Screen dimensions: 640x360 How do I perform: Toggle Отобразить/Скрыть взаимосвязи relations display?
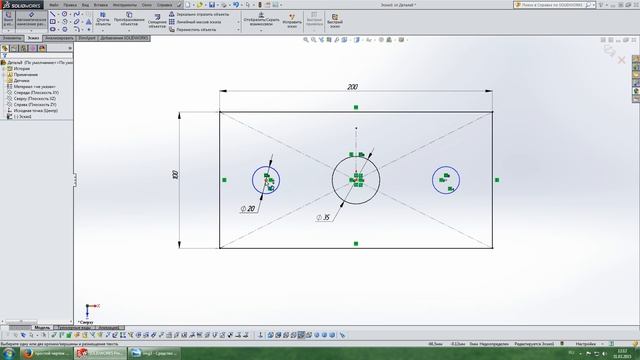261,20
